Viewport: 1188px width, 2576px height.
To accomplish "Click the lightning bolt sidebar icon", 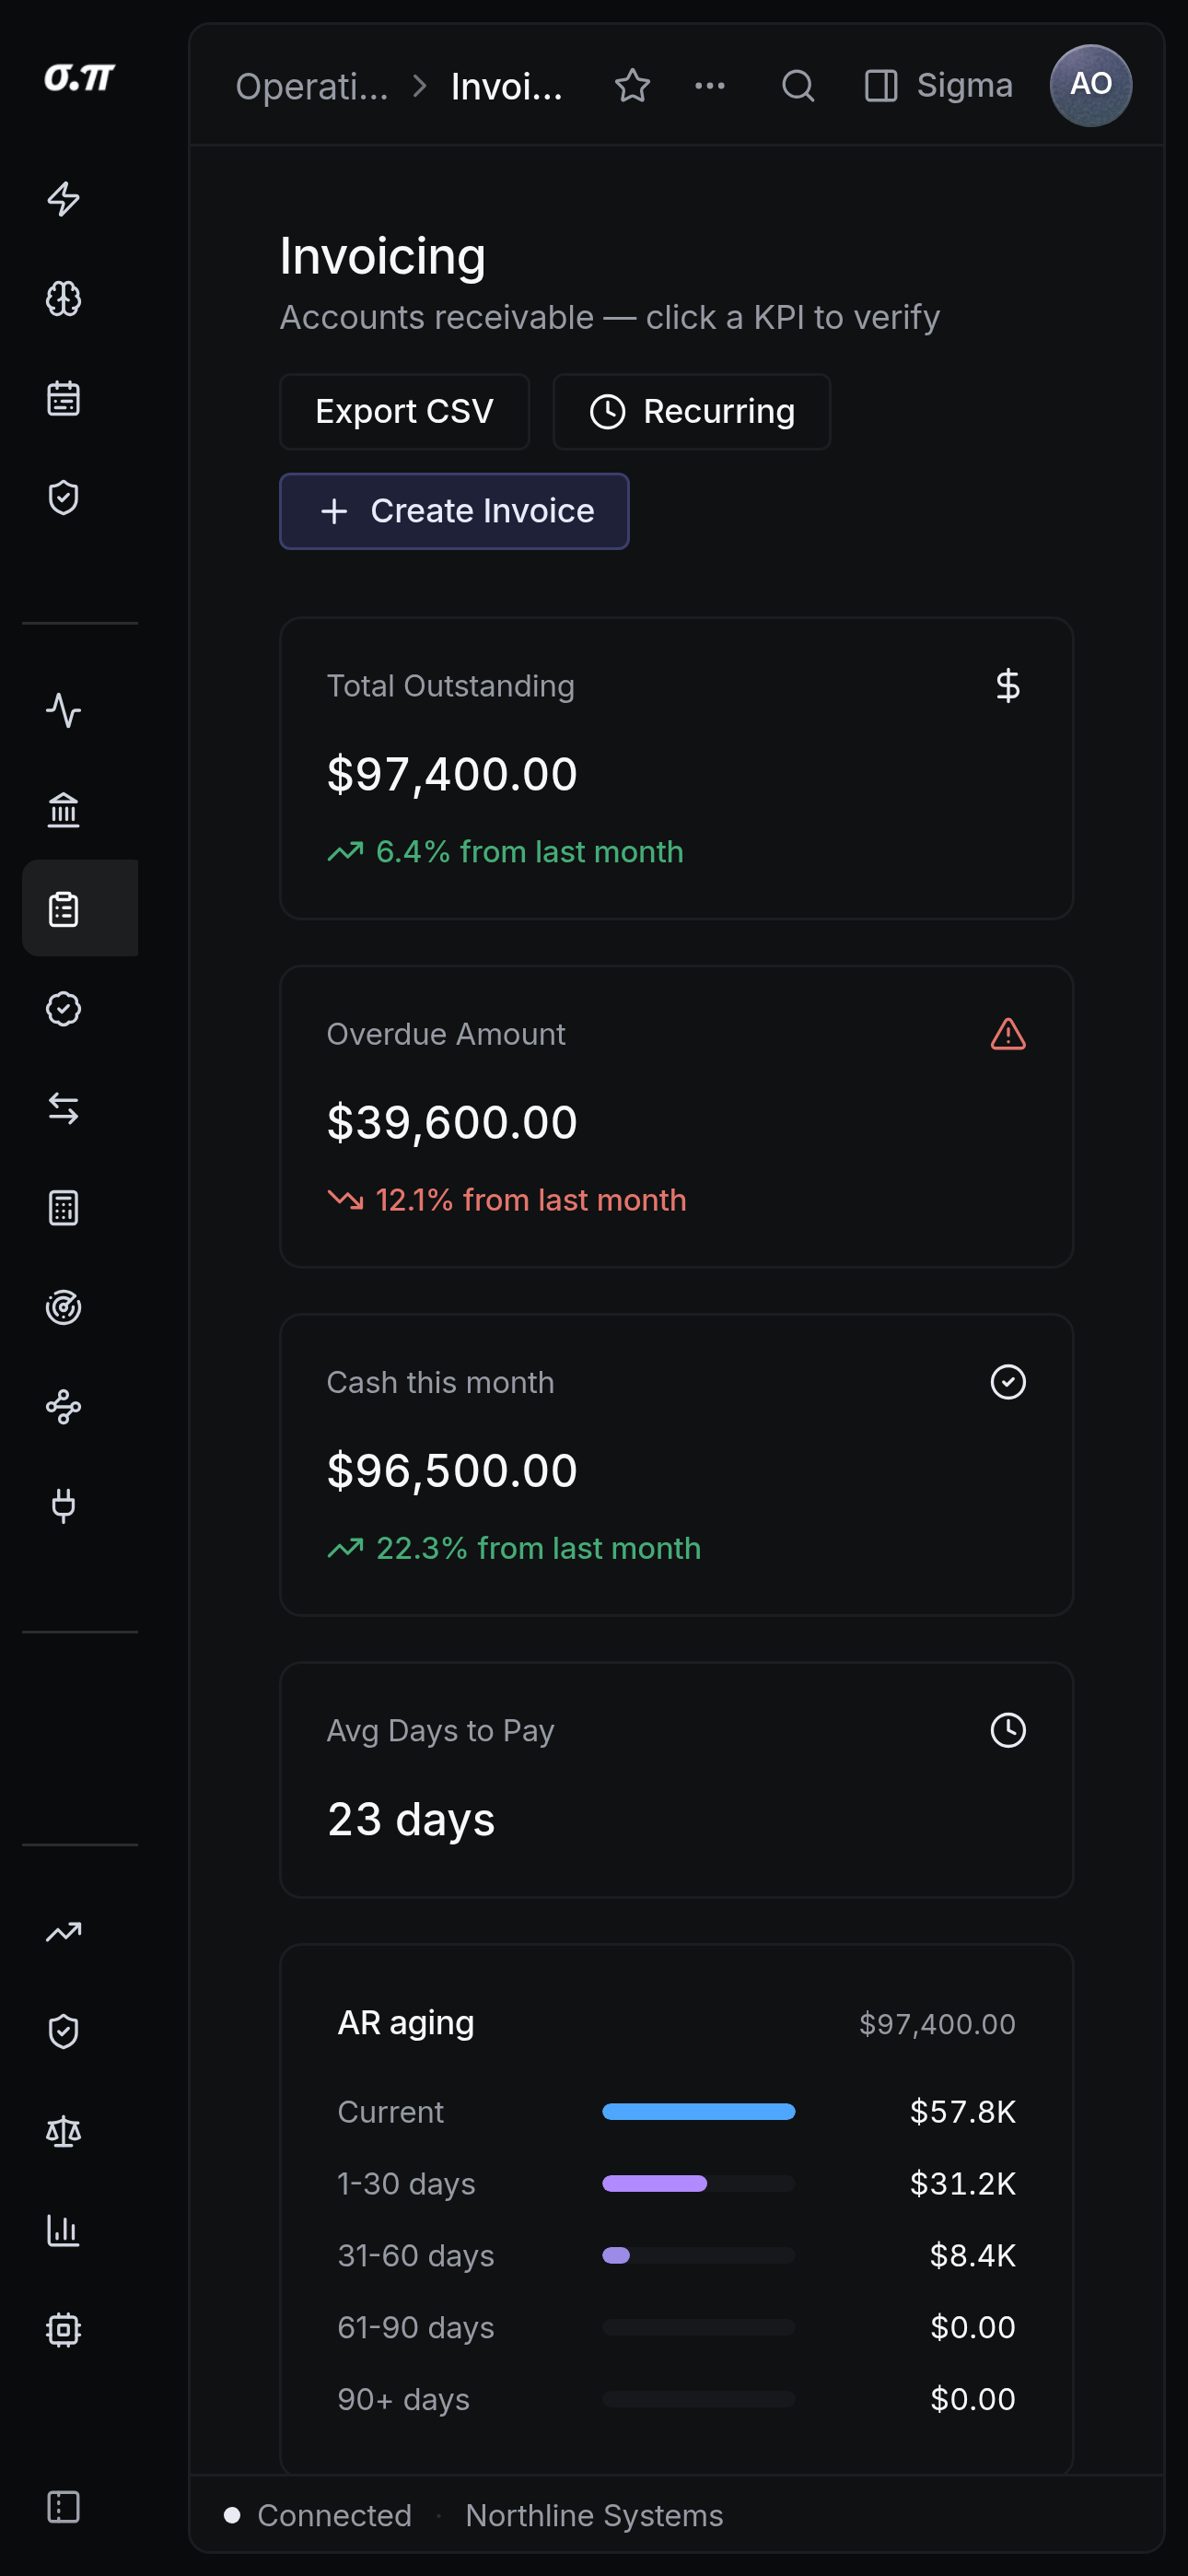I will click(64, 199).
